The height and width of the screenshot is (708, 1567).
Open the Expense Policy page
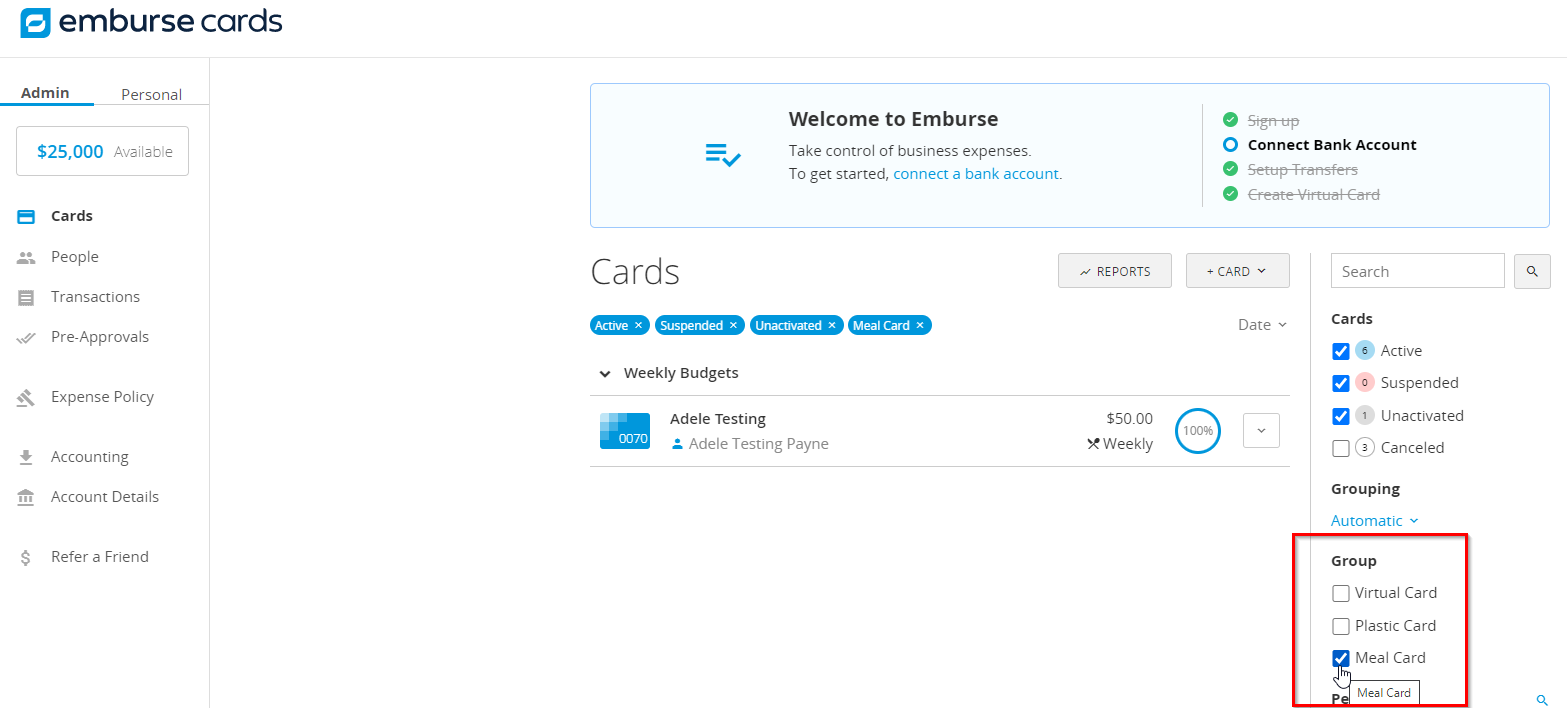pos(102,397)
